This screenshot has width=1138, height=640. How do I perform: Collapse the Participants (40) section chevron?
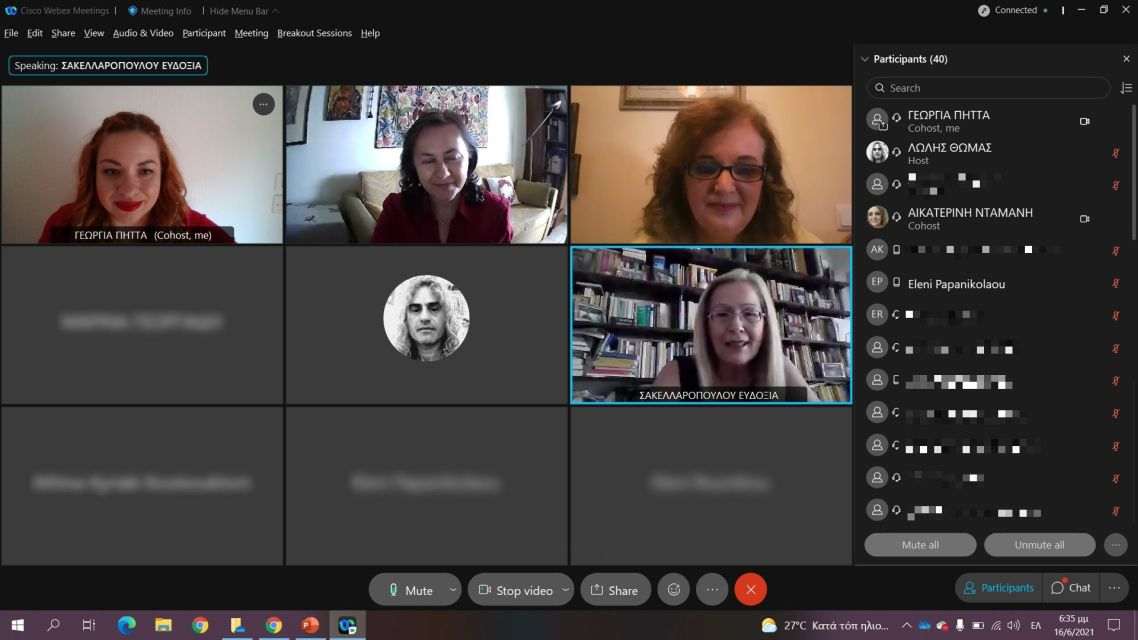coord(865,59)
